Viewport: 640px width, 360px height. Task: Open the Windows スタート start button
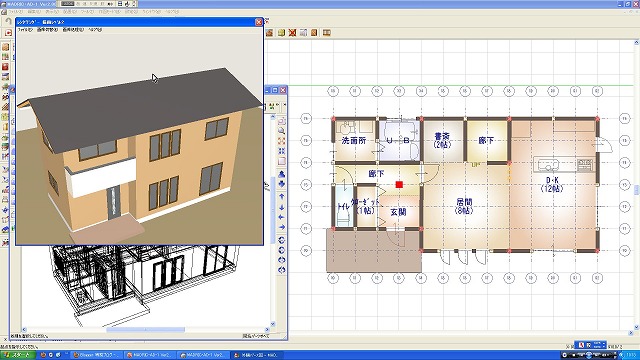pyautogui.click(x=18, y=355)
